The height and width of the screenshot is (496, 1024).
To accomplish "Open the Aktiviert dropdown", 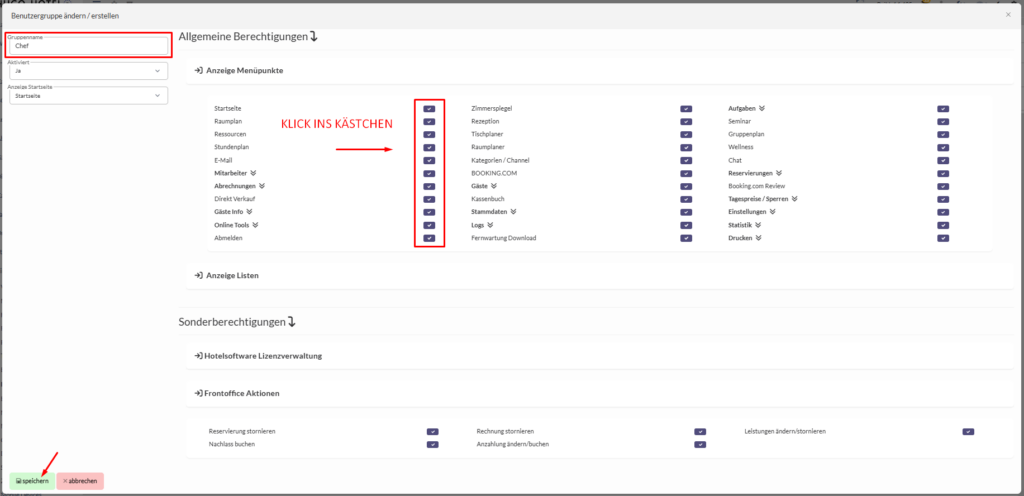I will [87, 71].
